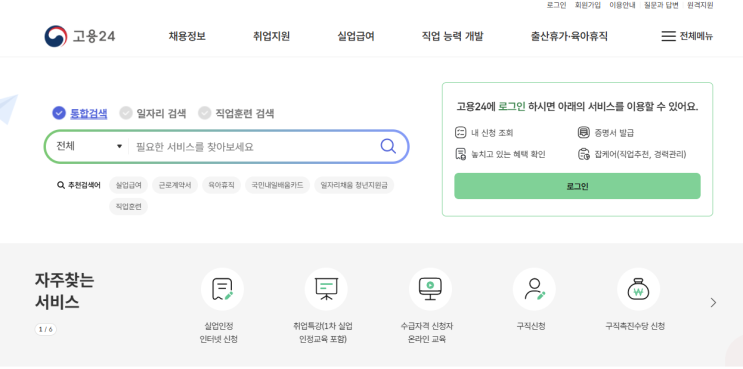
Task: Open 실업급여 menu
Action: click(x=356, y=36)
